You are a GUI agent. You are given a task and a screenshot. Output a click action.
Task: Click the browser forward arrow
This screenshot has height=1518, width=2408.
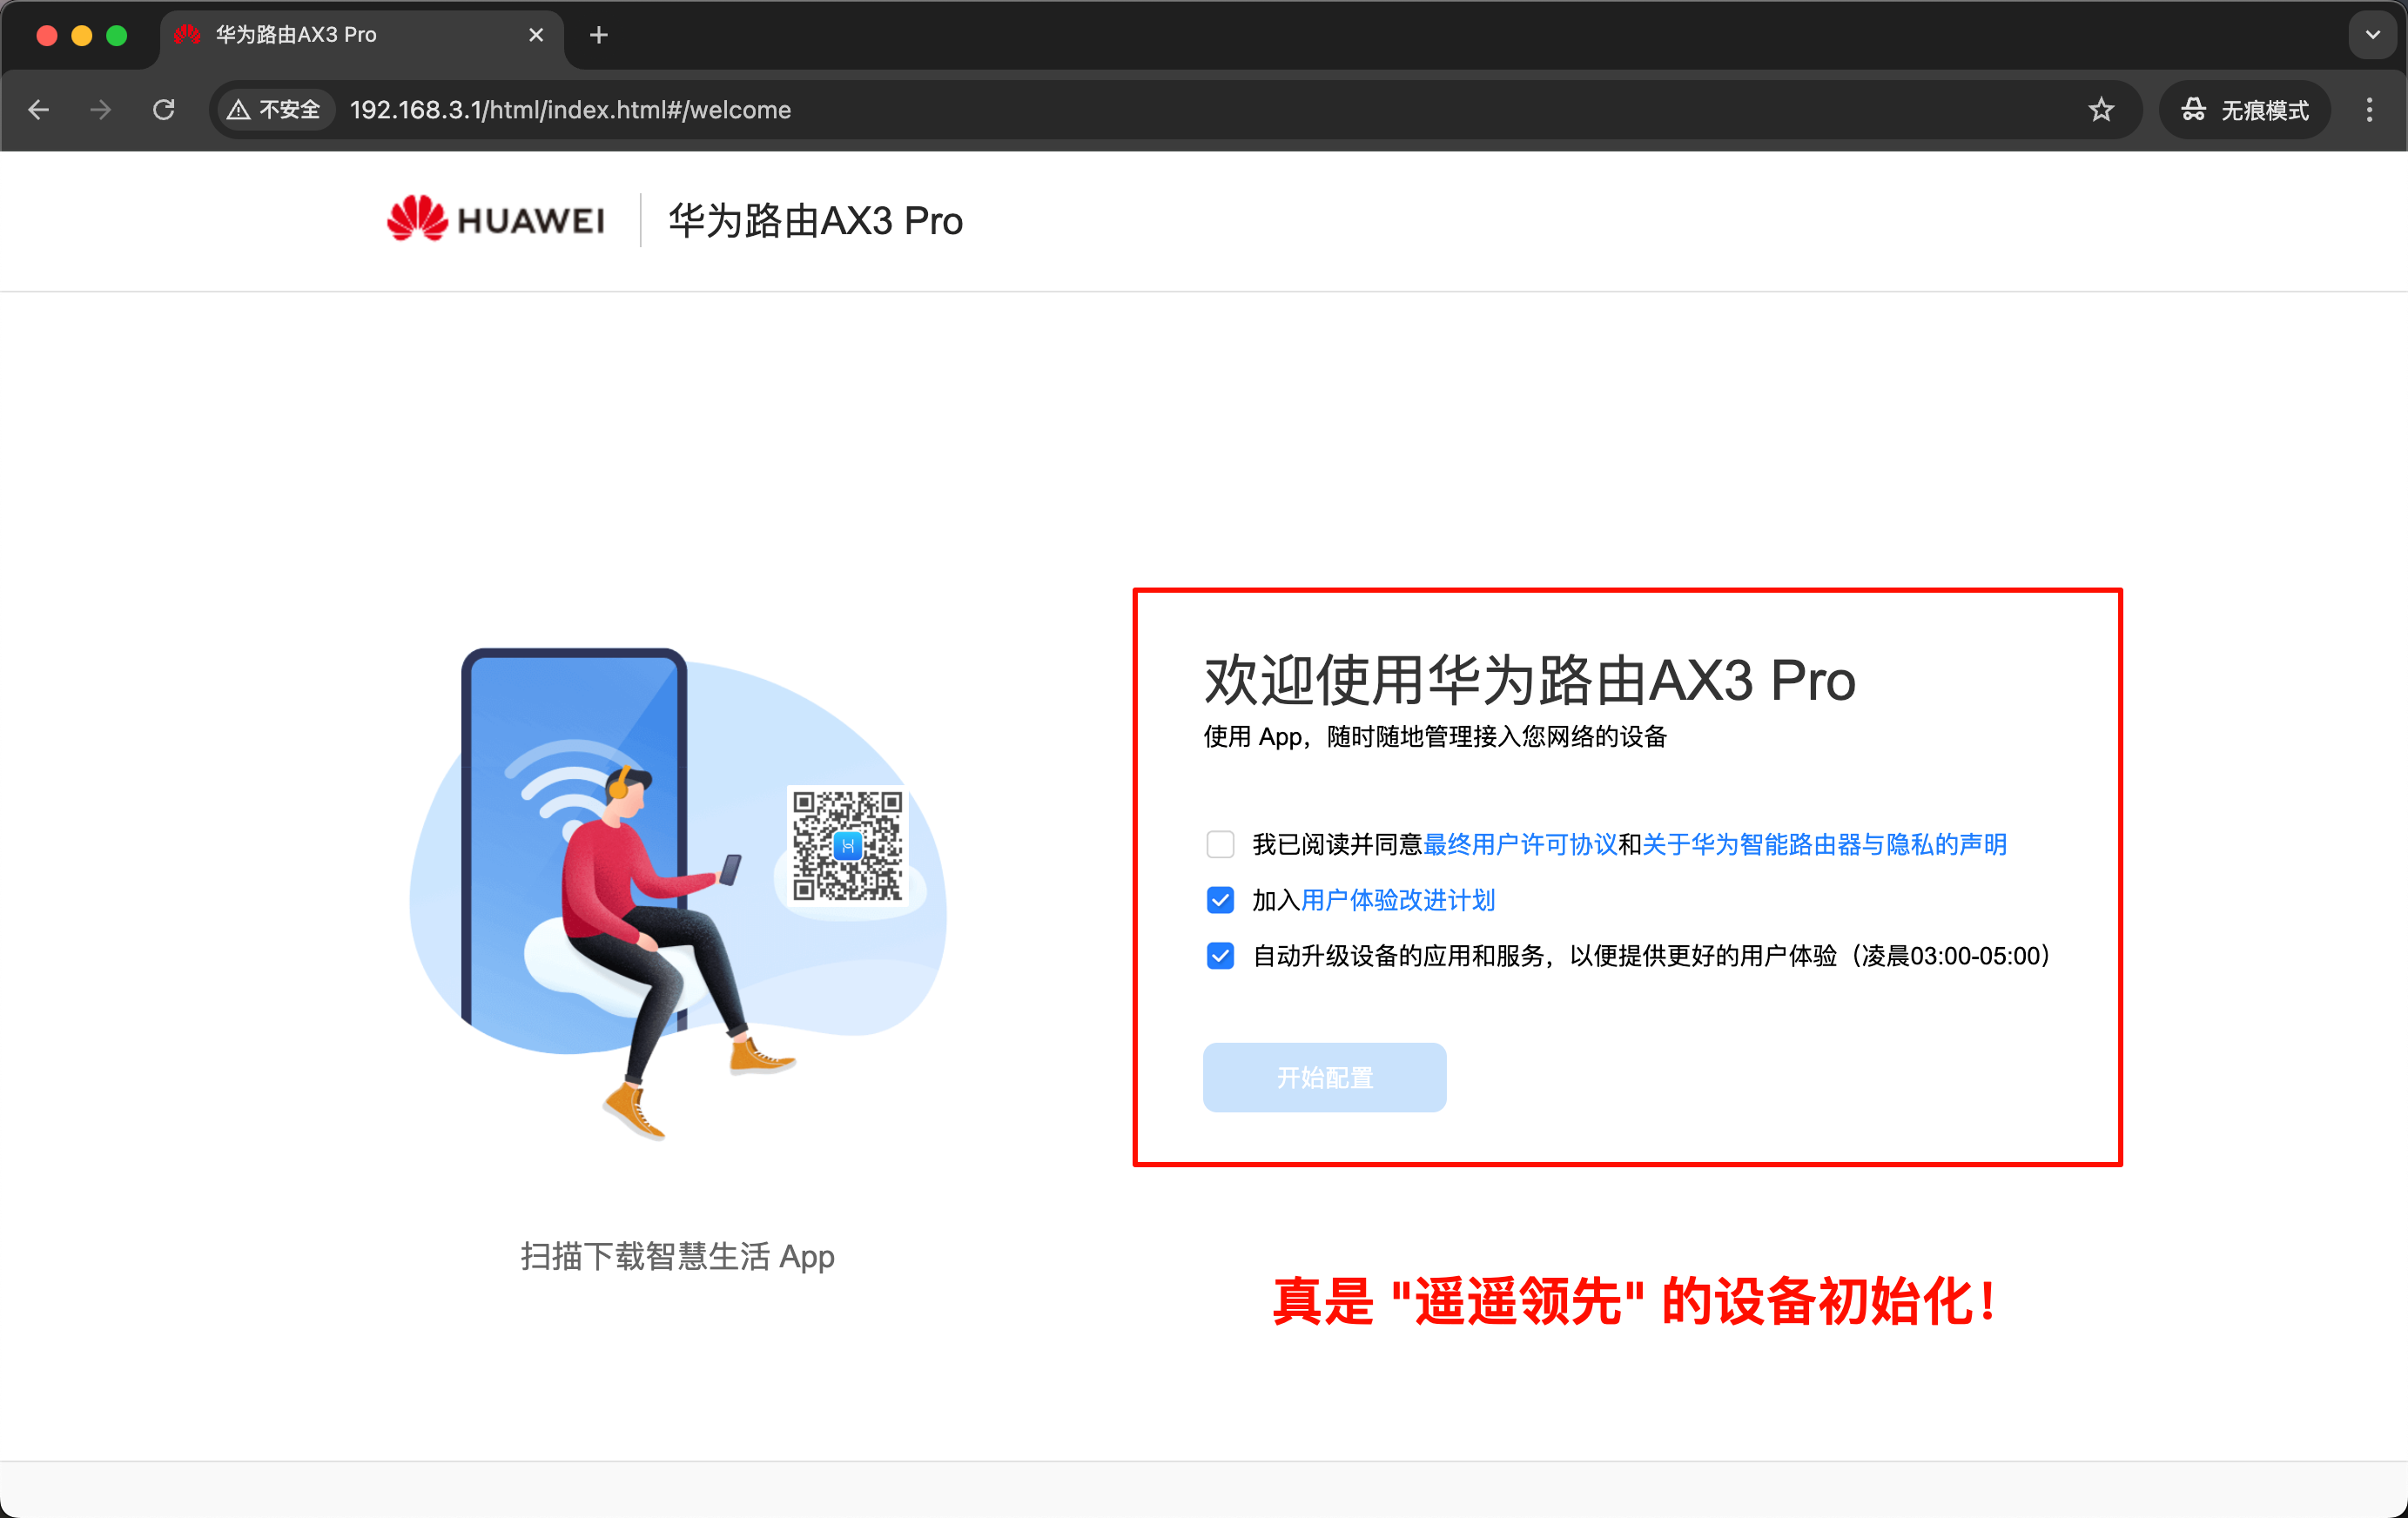[101, 110]
